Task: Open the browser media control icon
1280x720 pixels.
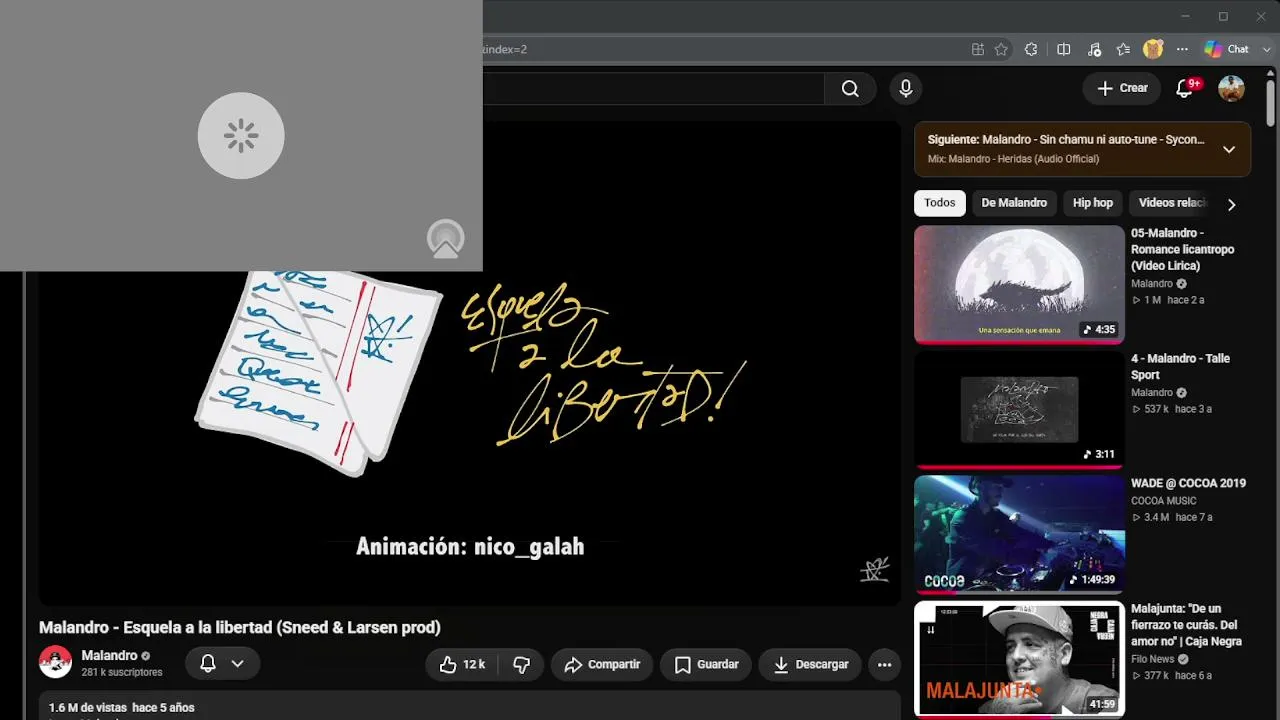Action: coord(1094,49)
